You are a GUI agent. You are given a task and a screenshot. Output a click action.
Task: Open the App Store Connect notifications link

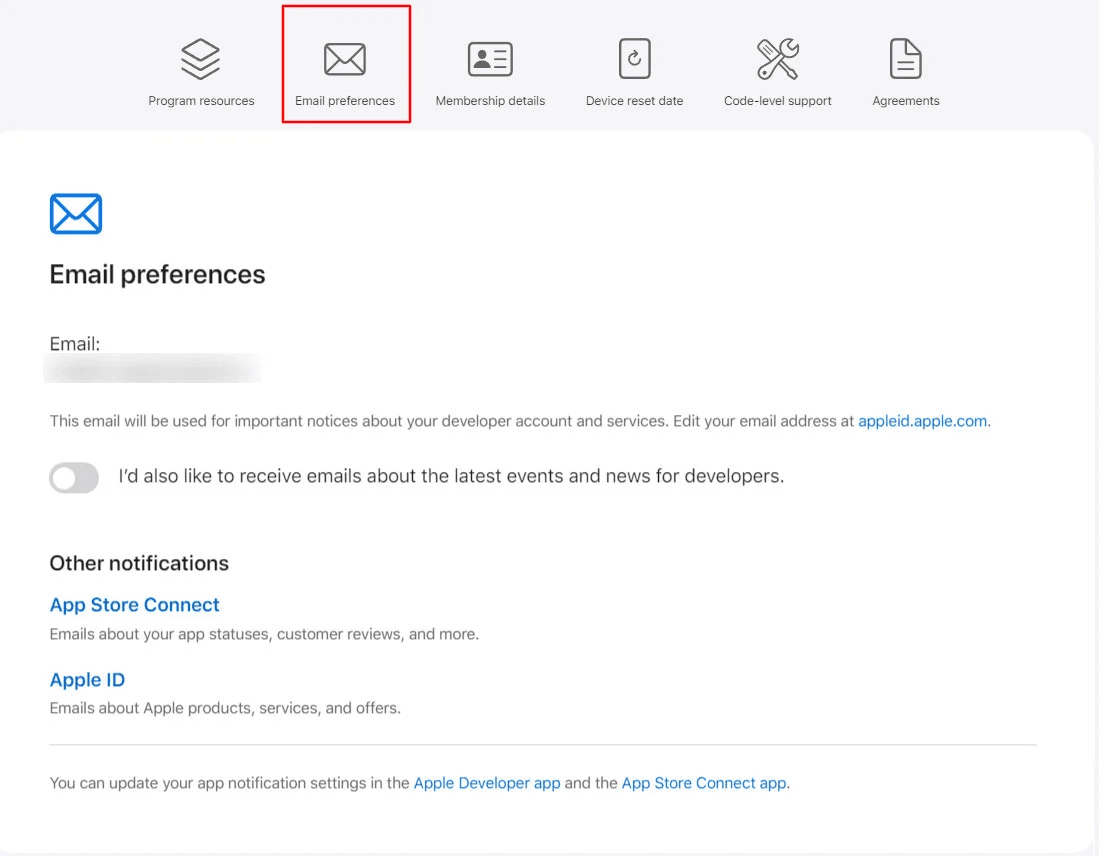pos(135,605)
